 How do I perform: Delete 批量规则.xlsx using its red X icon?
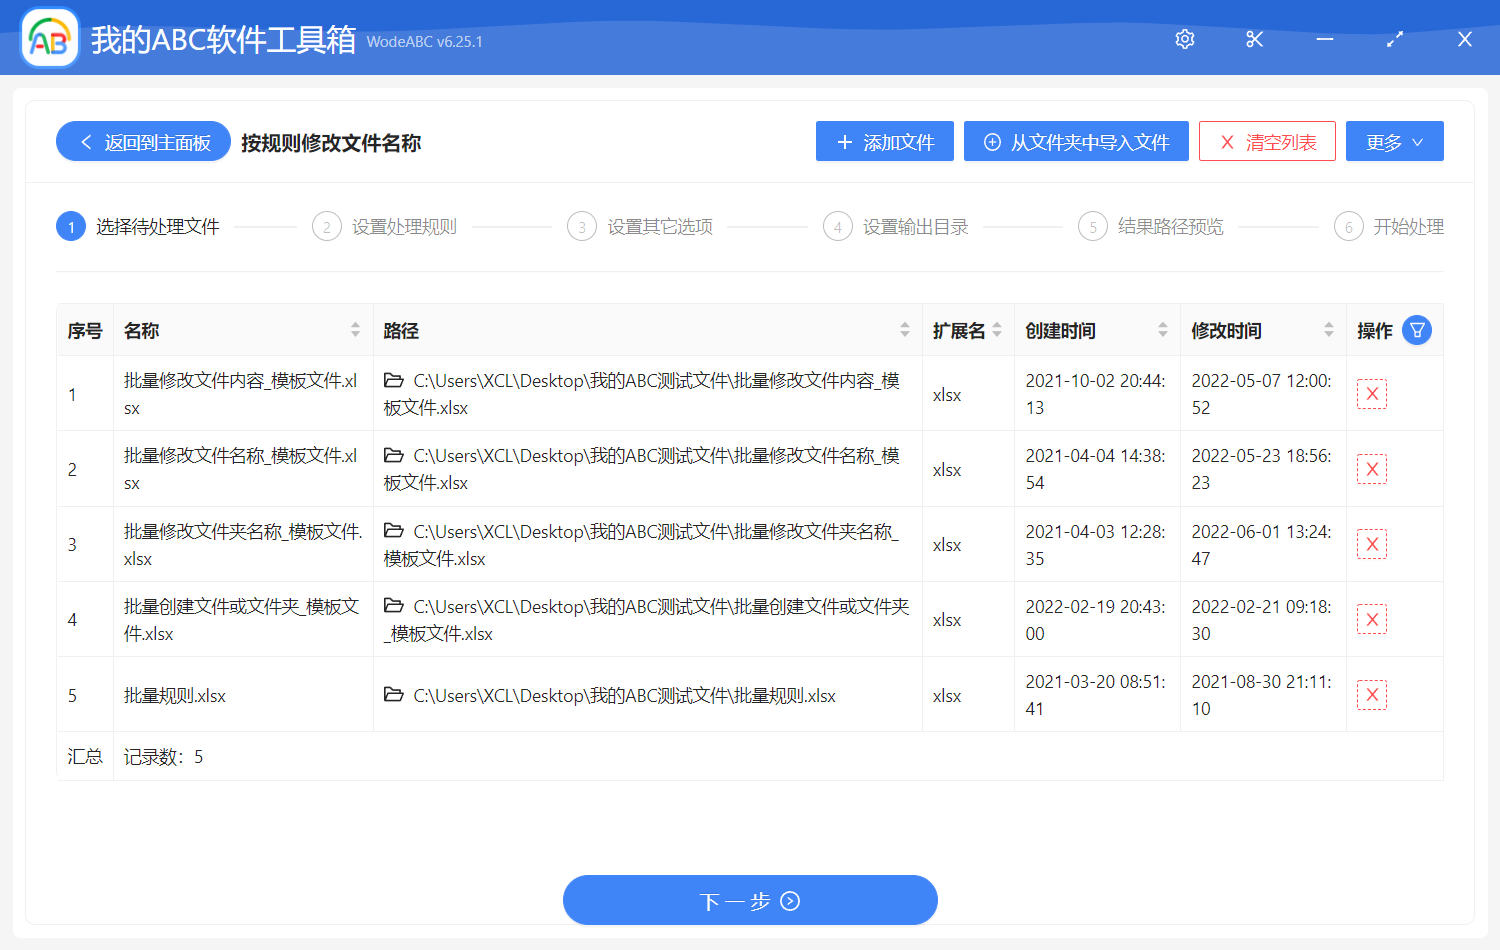pos(1372,694)
